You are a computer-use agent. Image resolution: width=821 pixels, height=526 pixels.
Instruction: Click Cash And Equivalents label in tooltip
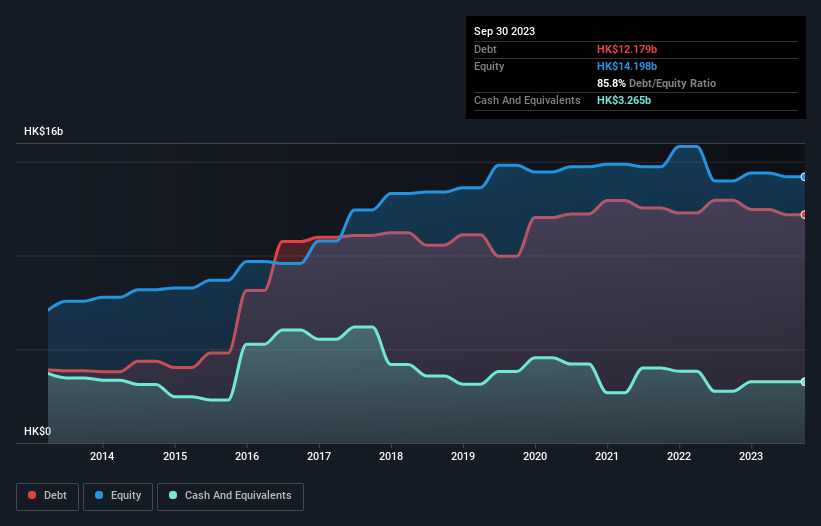[527, 100]
